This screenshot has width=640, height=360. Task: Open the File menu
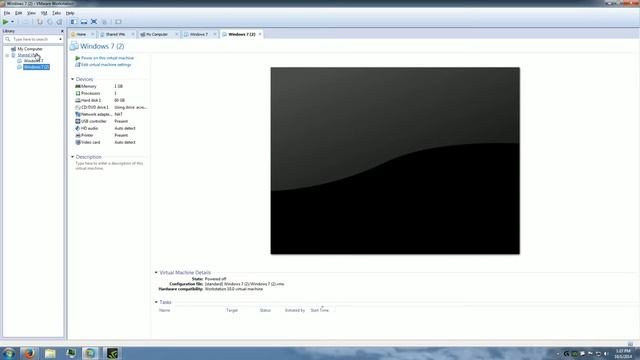[x=7, y=13]
